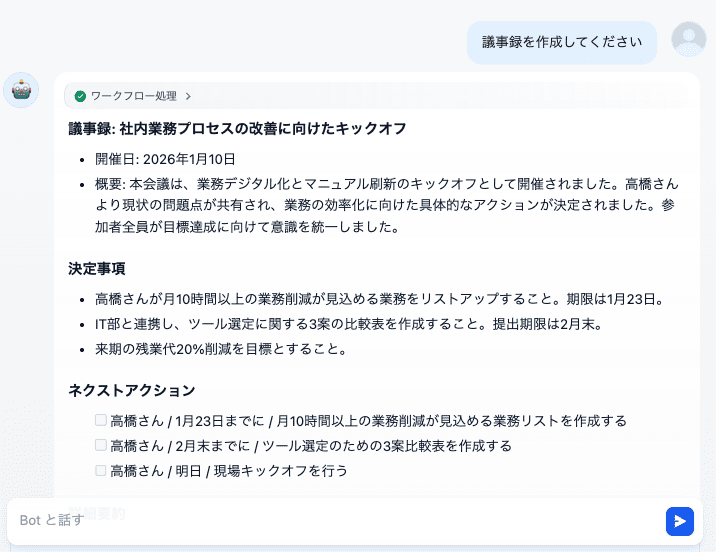Click the 開催日: 2026年1月10日 line

(165, 158)
